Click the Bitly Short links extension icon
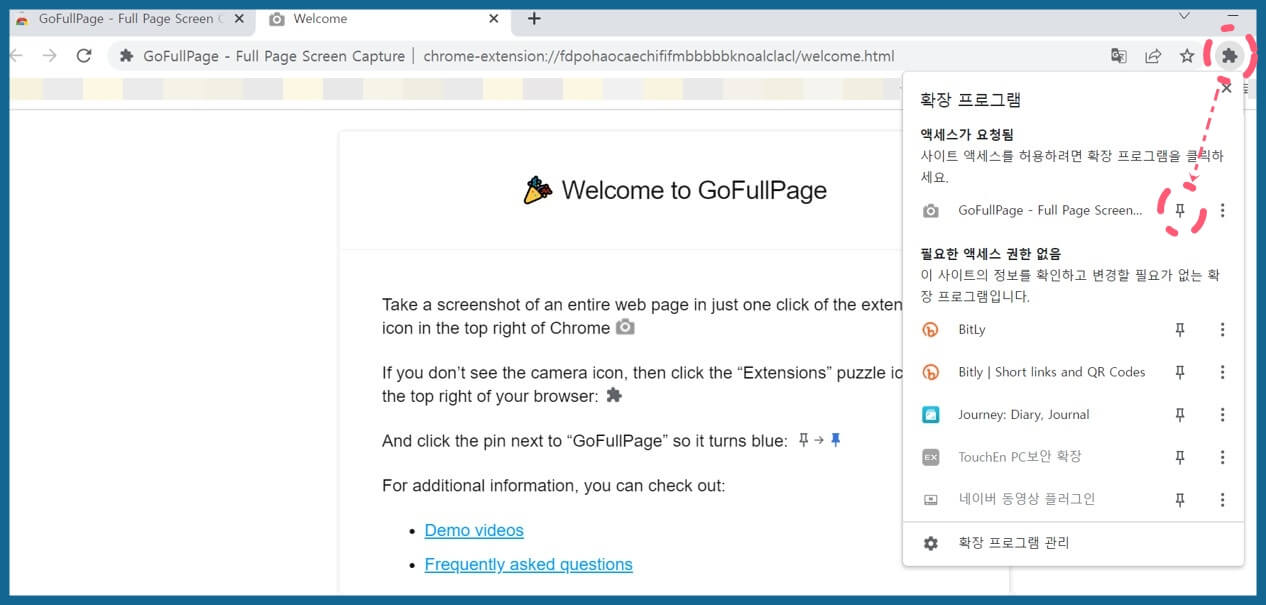The width and height of the screenshot is (1266, 605). pos(931,372)
